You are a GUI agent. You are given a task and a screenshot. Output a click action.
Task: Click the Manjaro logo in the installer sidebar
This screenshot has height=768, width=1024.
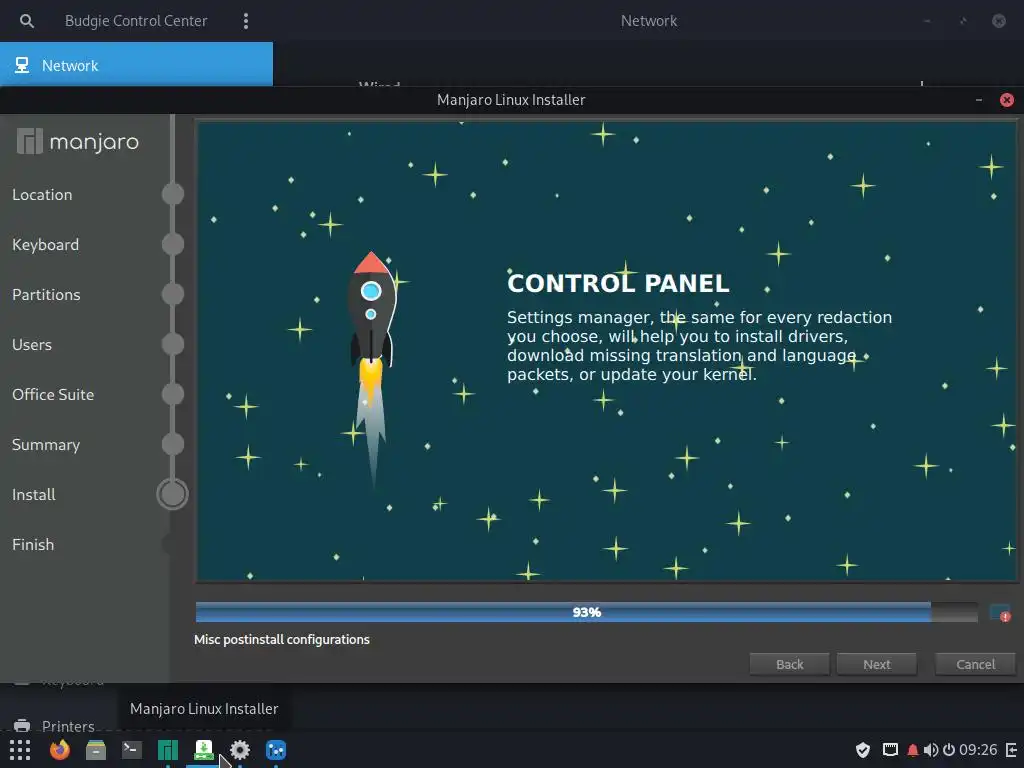pyautogui.click(x=78, y=141)
